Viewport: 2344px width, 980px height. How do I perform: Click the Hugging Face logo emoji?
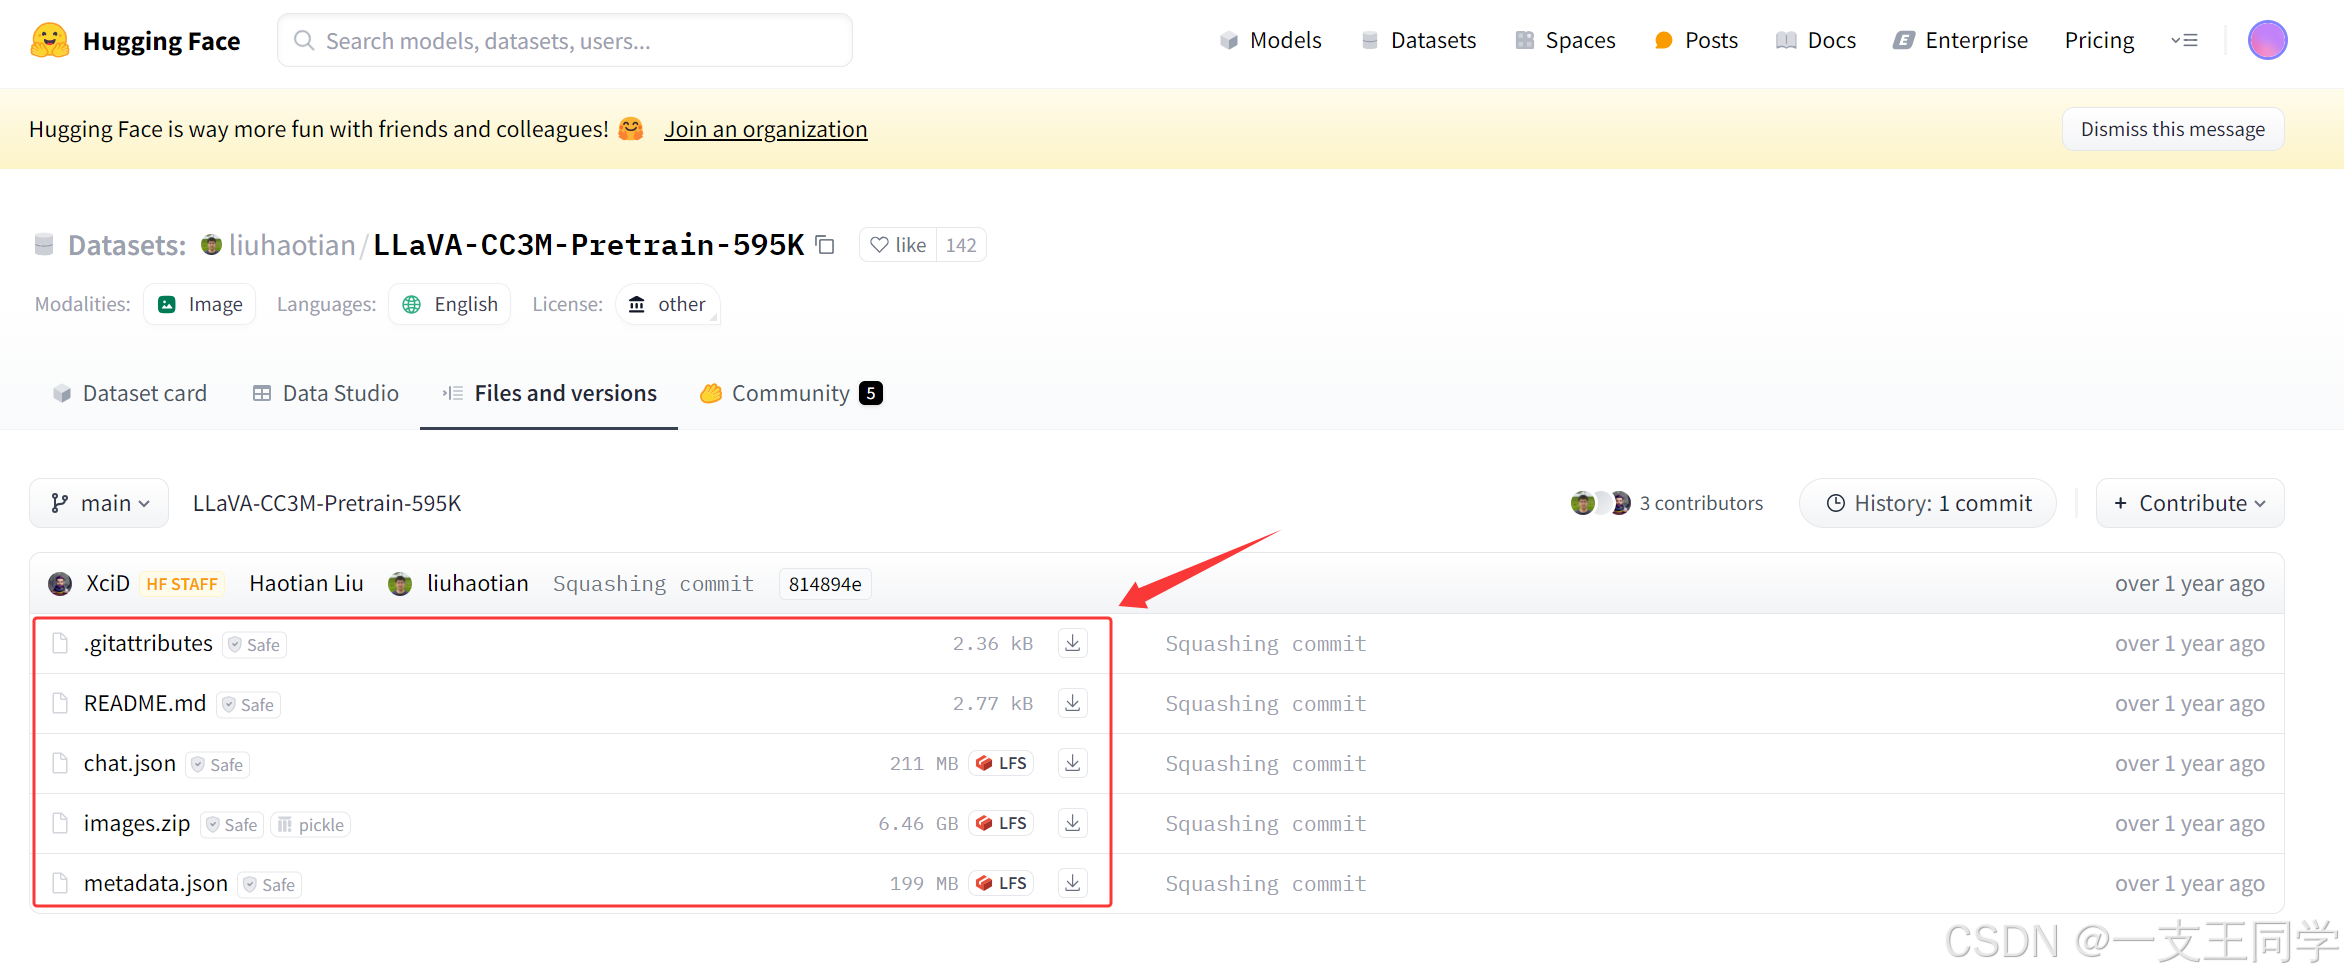point(50,40)
